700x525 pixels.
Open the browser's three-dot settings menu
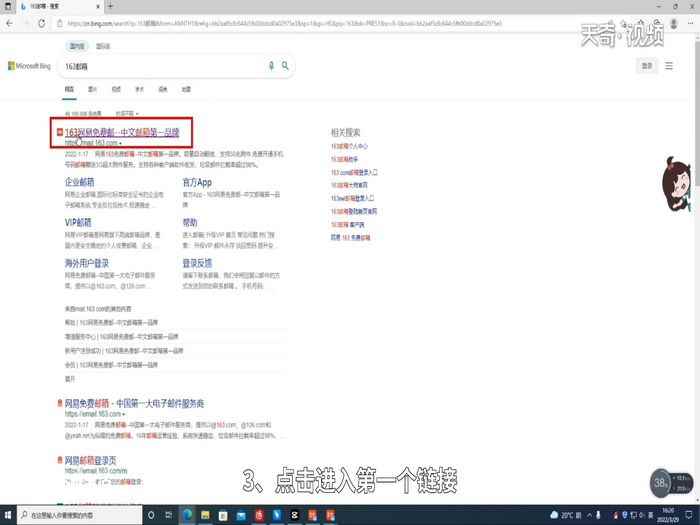tap(690, 23)
